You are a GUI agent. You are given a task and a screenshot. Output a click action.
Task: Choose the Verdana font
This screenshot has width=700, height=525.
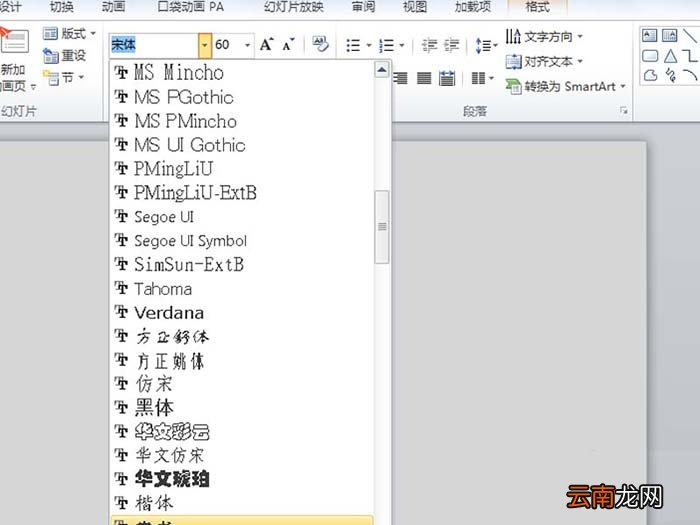(x=242, y=312)
